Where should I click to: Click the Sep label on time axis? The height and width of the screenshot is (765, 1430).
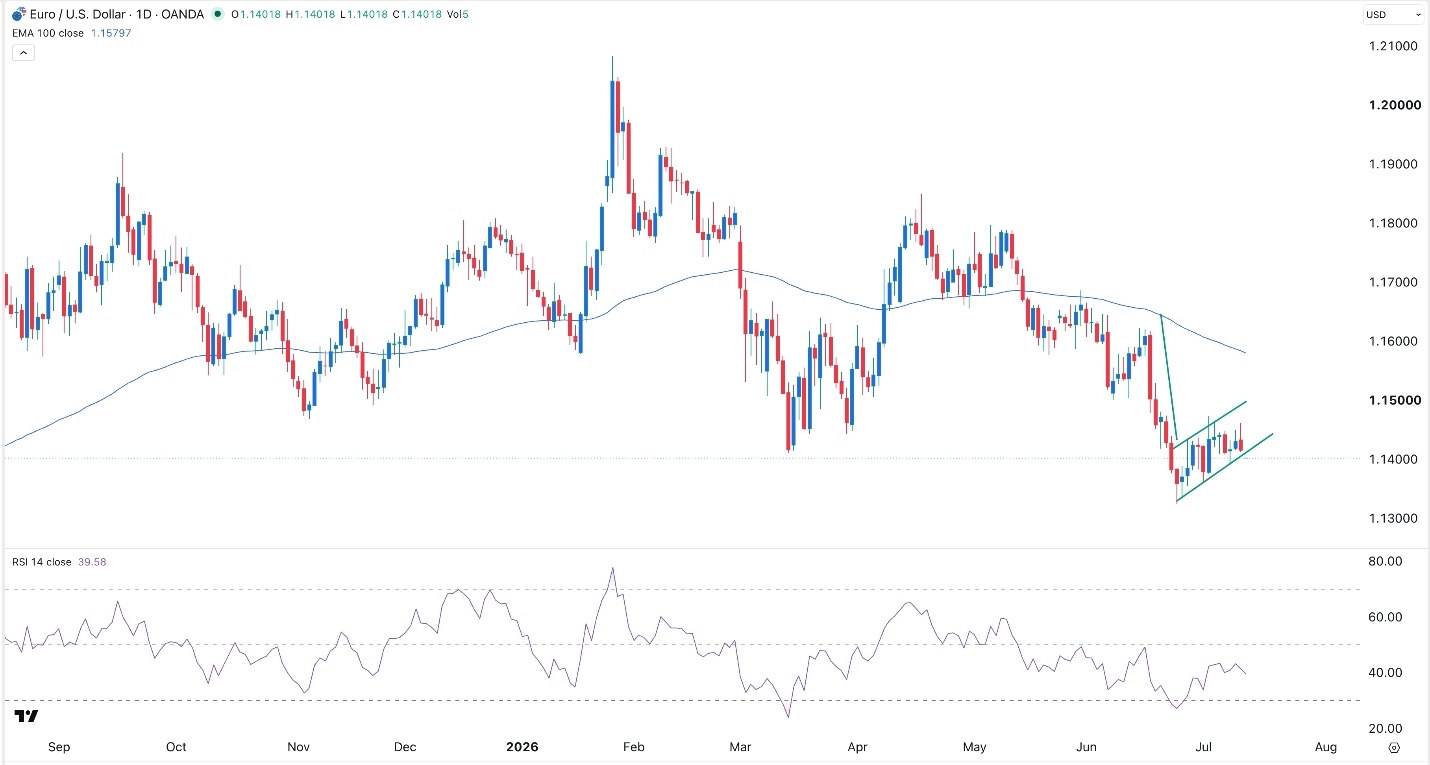(x=59, y=747)
